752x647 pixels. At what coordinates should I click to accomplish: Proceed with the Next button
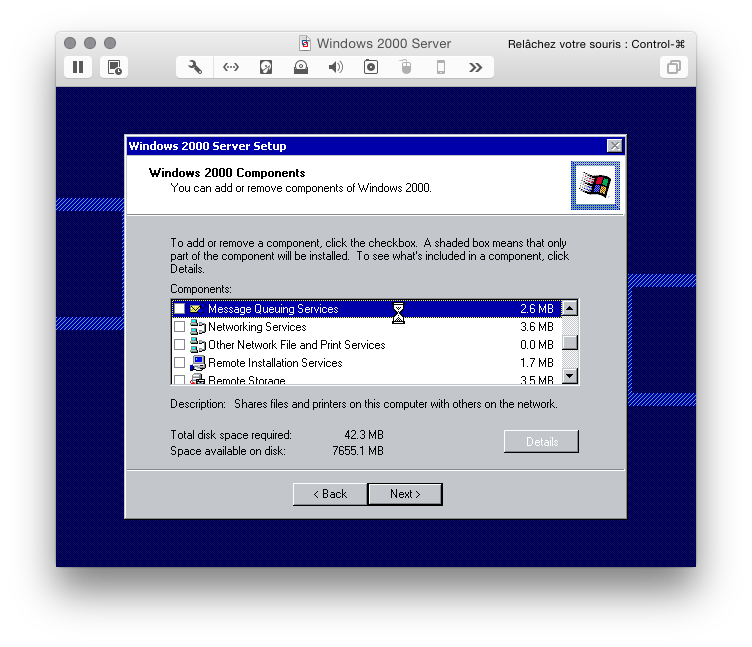tap(405, 494)
